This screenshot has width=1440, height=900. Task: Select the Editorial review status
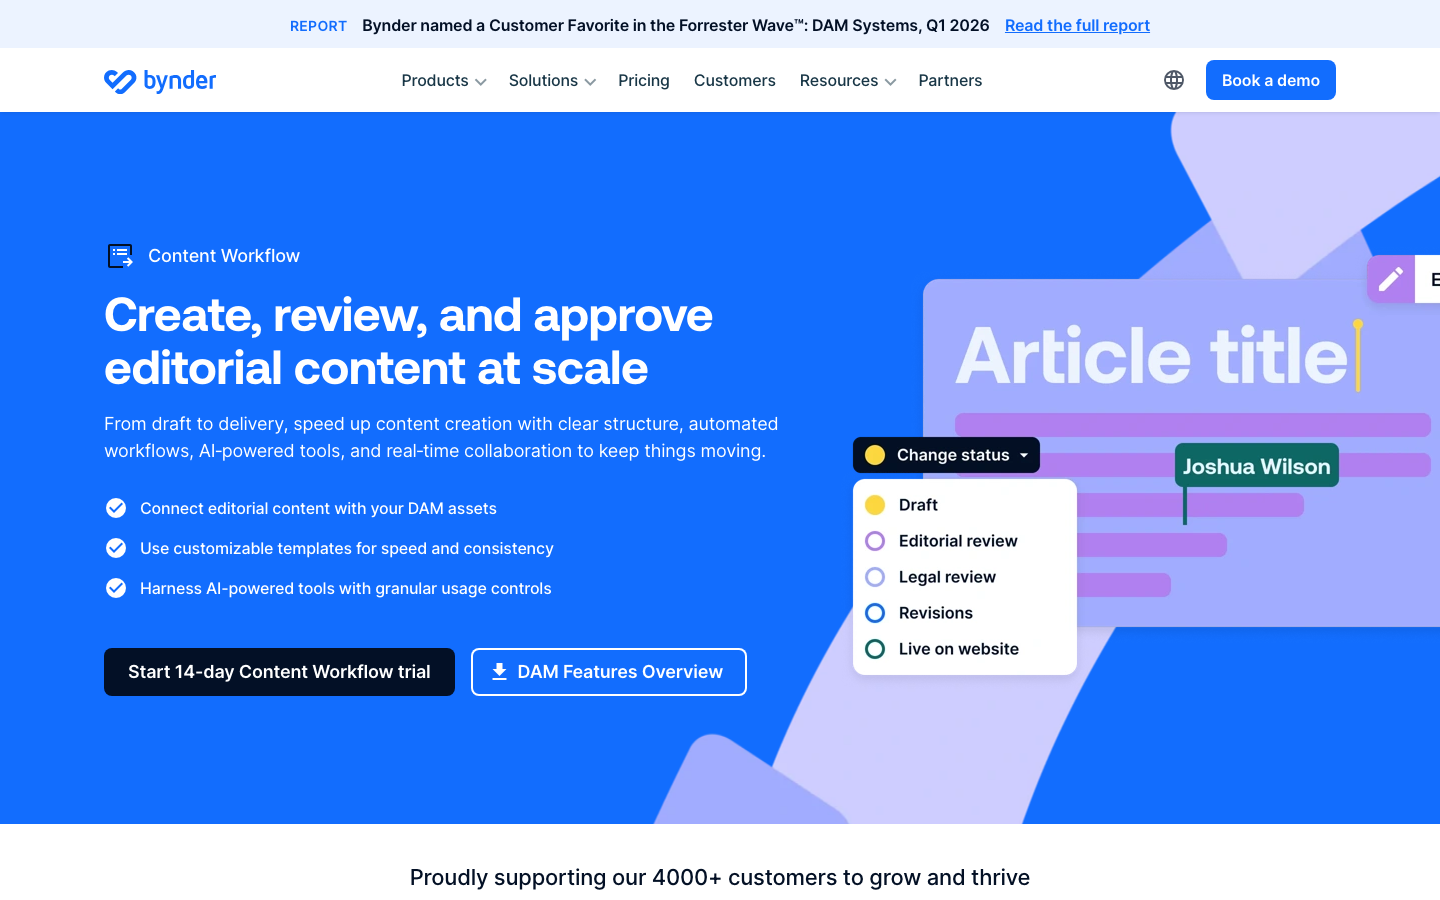(964, 541)
